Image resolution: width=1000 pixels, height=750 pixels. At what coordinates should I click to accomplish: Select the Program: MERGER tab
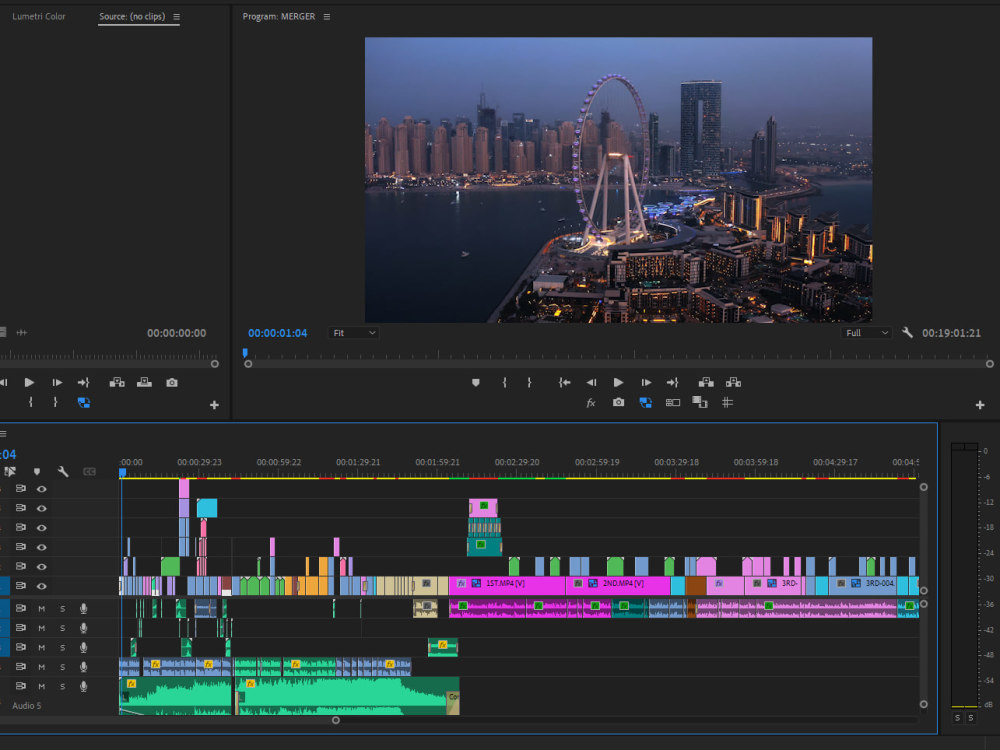(x=279, y=17)
